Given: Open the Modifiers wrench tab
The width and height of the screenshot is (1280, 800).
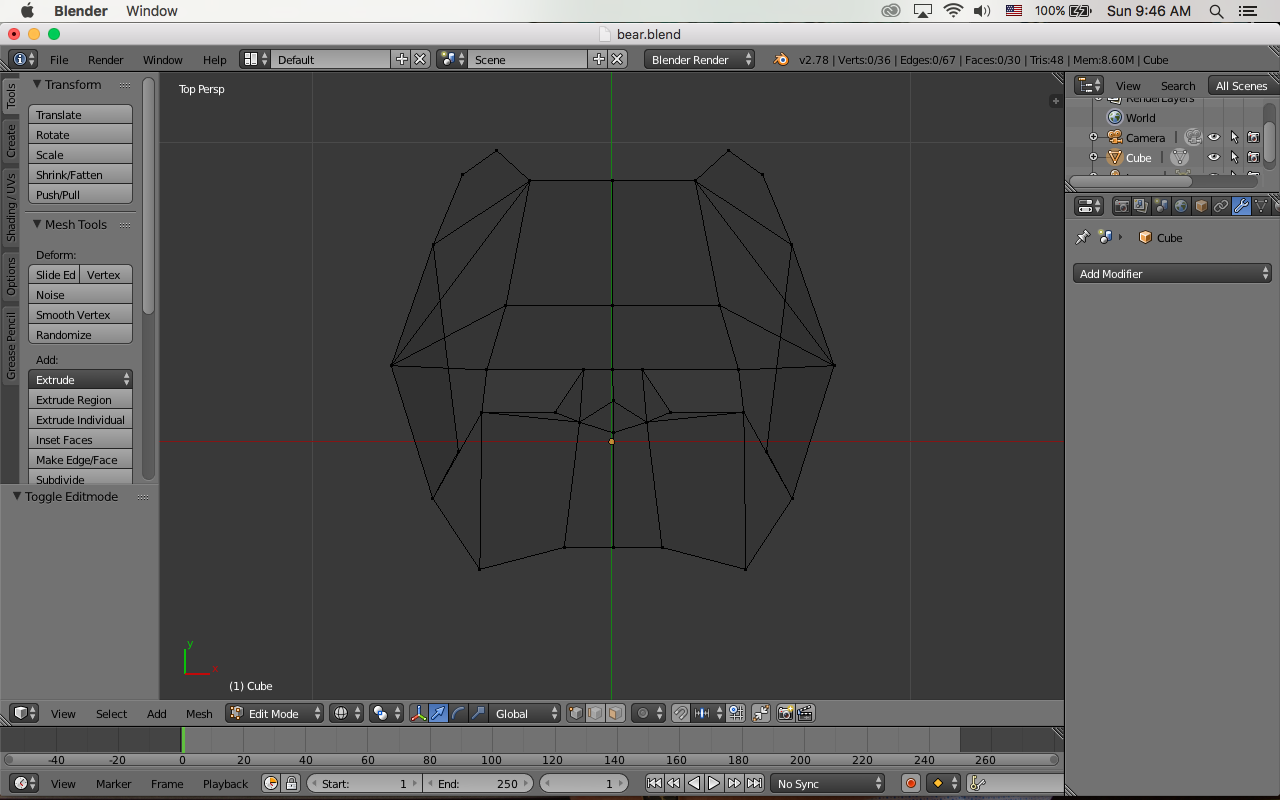Looking at the screenshot, I should pyautogui.click(x=1241, y=206).
